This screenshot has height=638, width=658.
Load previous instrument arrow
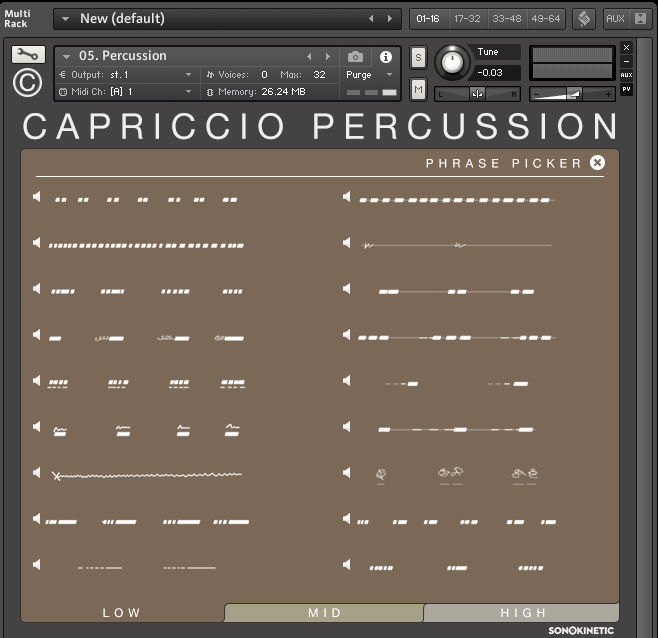click(x=309, y=56)
